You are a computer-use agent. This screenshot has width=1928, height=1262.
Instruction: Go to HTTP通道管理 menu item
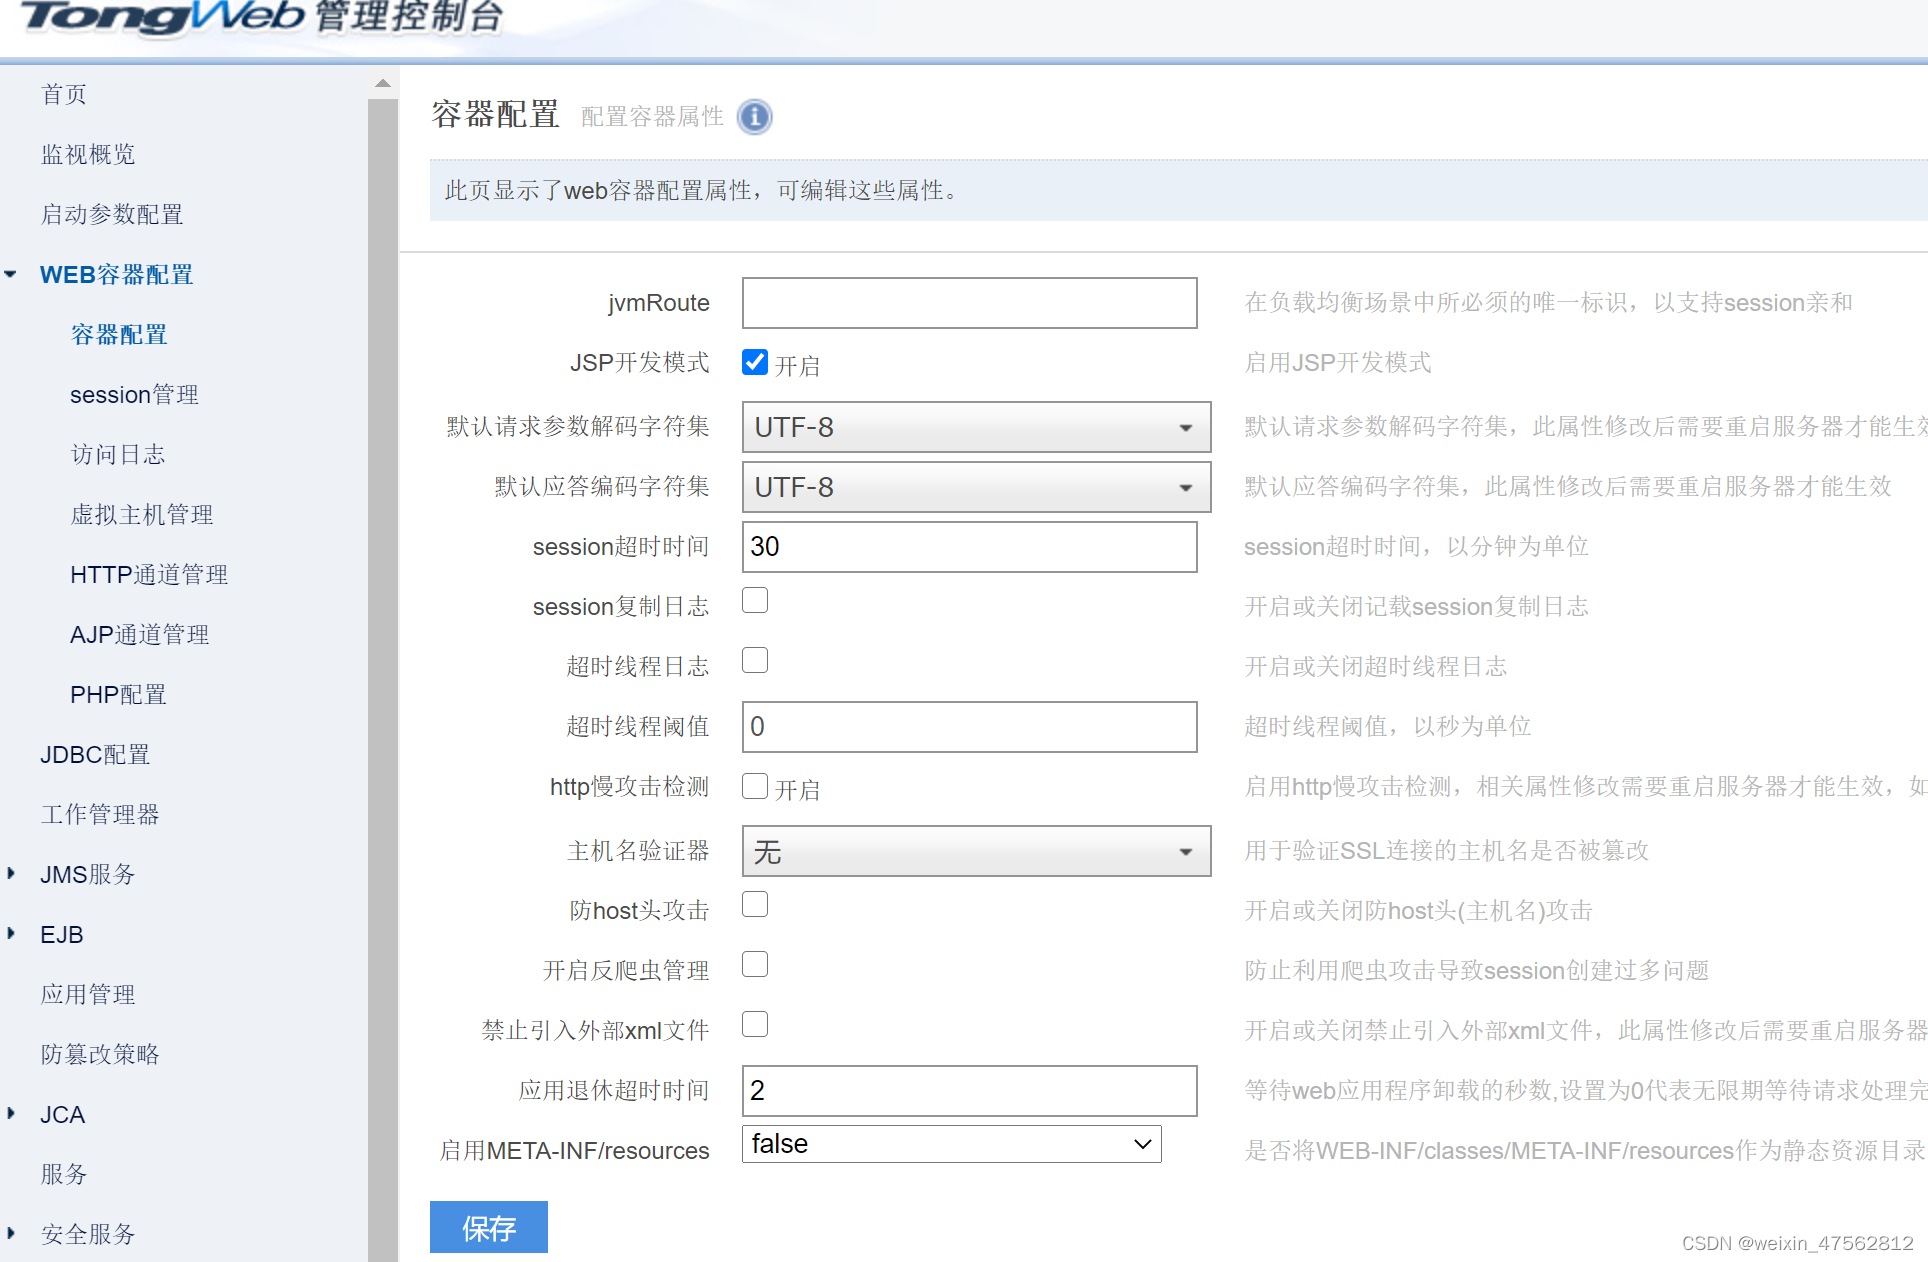coord(149,575)
